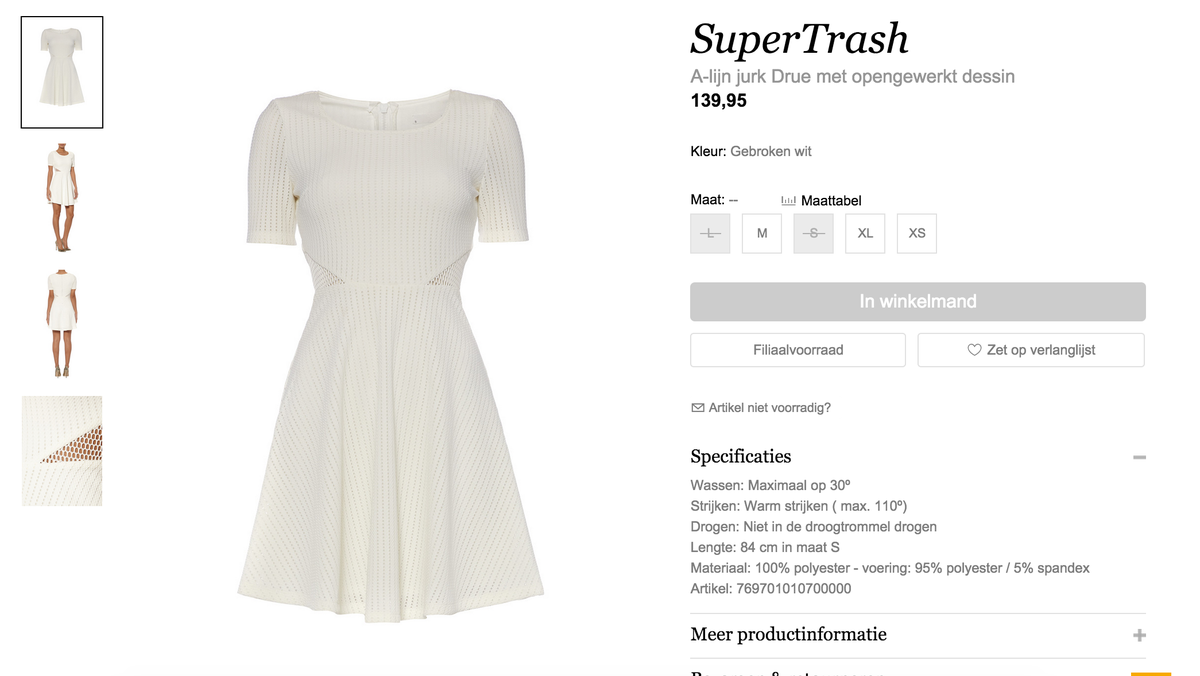Show the front model photo thumbnail
This screenshot has width=1200, height=676.
tap(62, 197)
